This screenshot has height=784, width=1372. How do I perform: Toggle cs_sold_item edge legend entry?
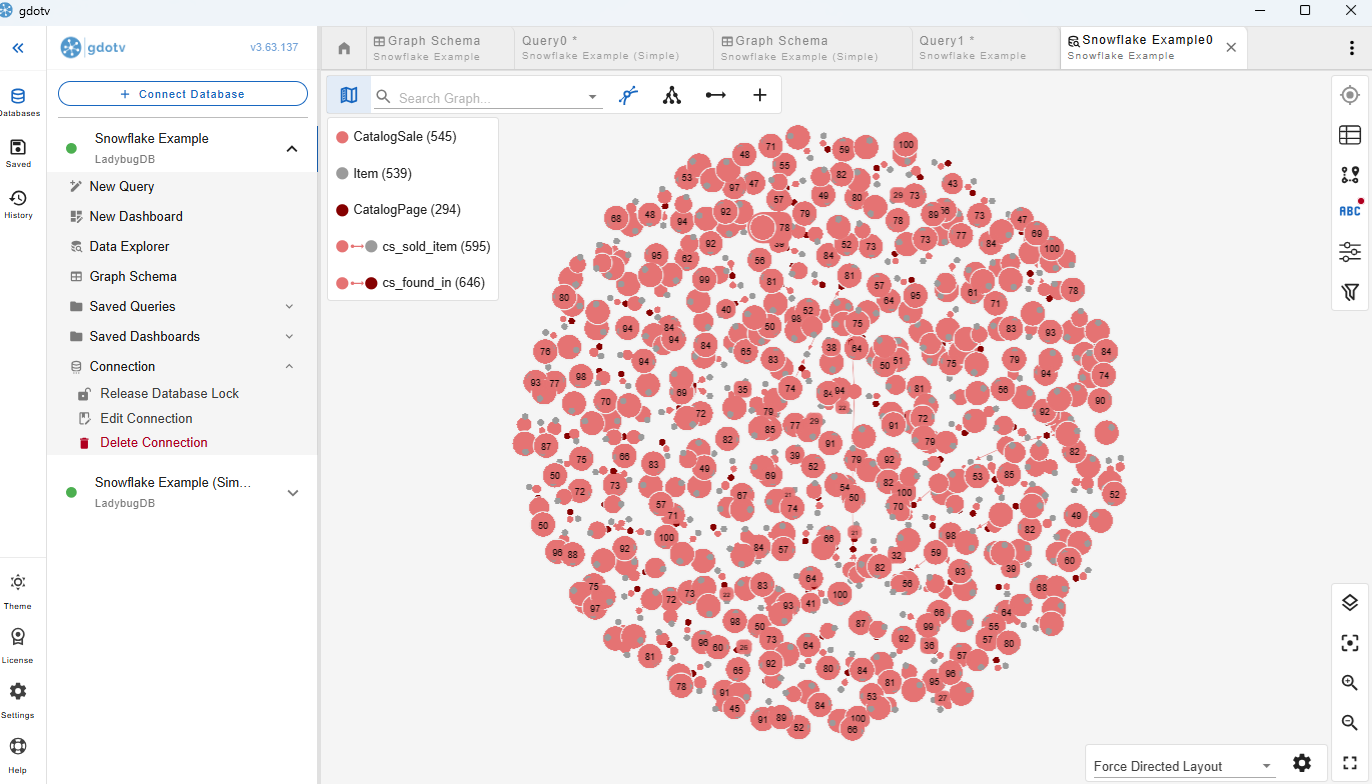tap(413, 246)
